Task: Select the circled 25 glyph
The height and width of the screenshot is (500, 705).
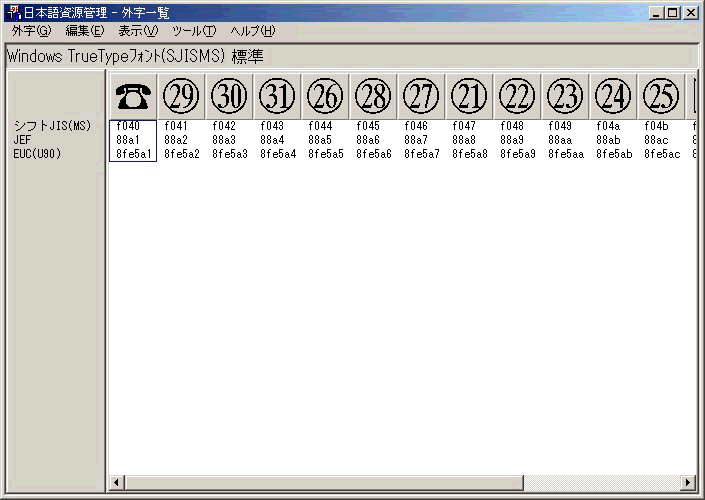Action: 661,96
